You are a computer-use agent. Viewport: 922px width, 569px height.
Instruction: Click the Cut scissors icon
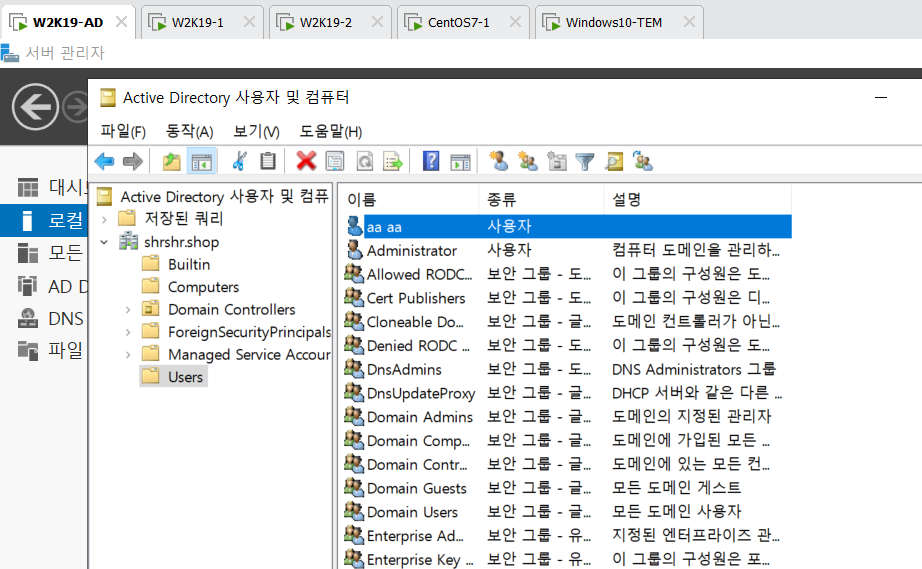[239, 161]
